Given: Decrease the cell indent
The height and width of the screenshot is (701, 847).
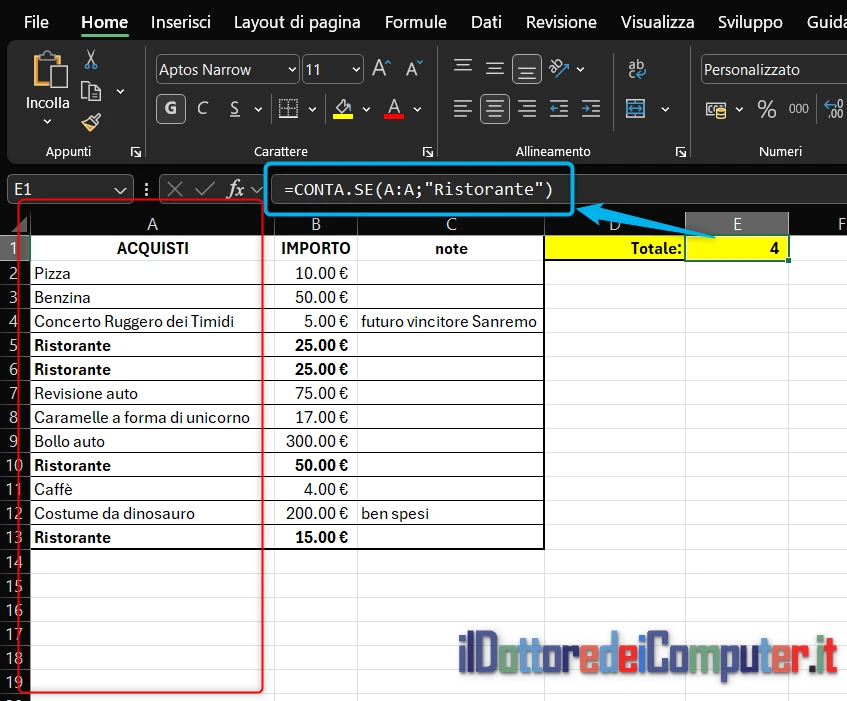Looking at the screenshot, I should (559, 109).
